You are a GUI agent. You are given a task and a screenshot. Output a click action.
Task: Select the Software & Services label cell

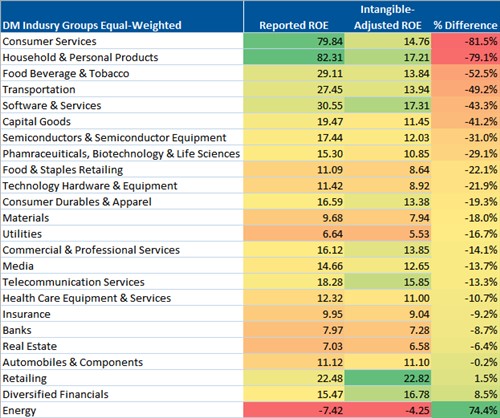click(x=122, y=105)
